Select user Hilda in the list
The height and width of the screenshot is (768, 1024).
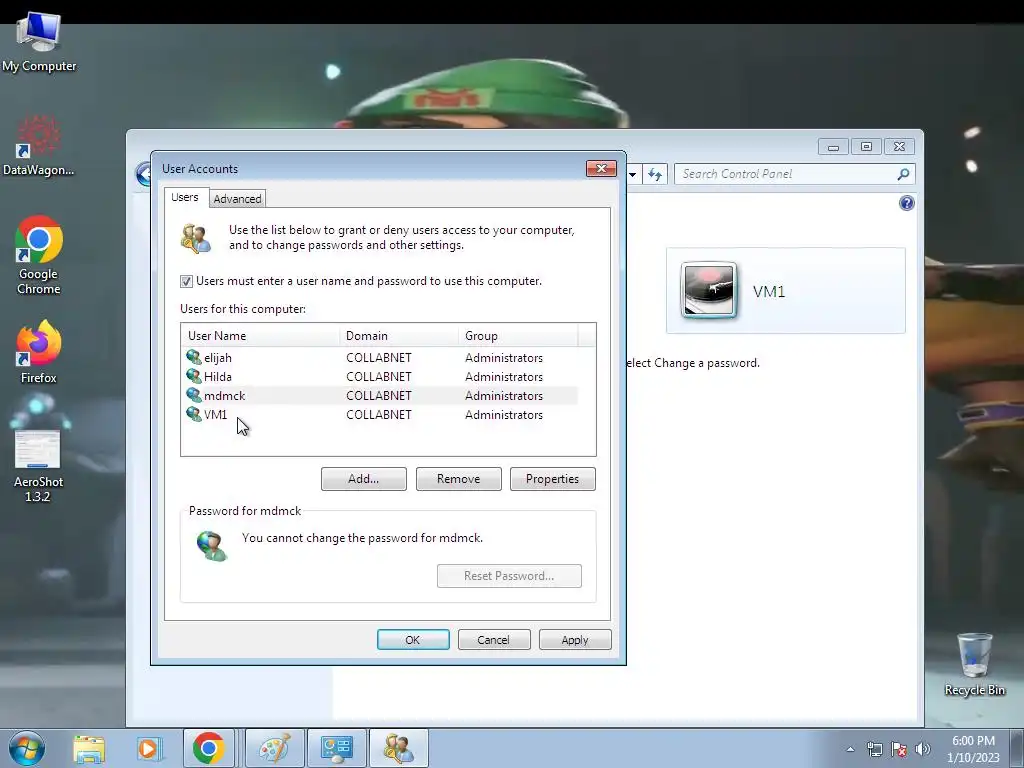[x=379, y=377]
